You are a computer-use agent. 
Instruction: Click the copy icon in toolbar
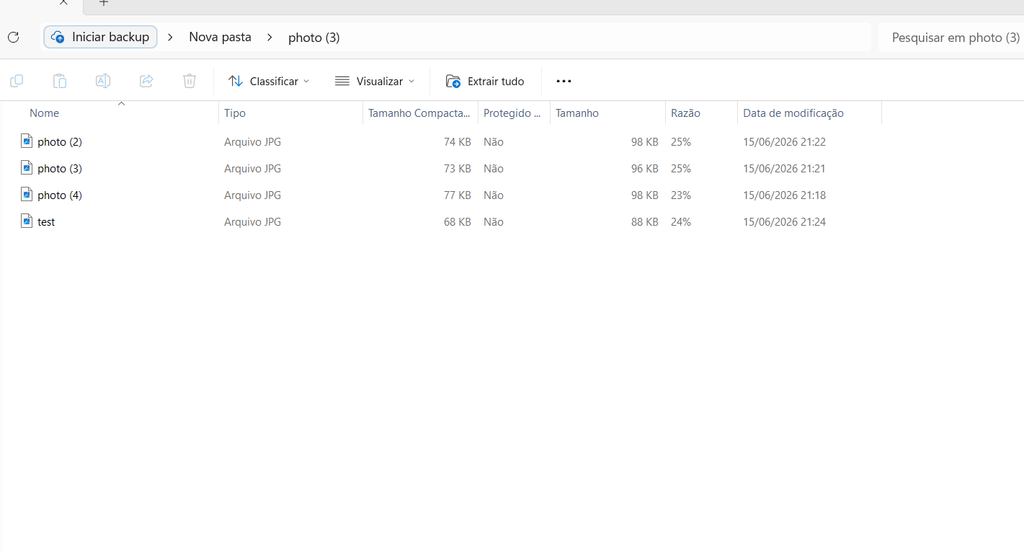click(17, 81)
